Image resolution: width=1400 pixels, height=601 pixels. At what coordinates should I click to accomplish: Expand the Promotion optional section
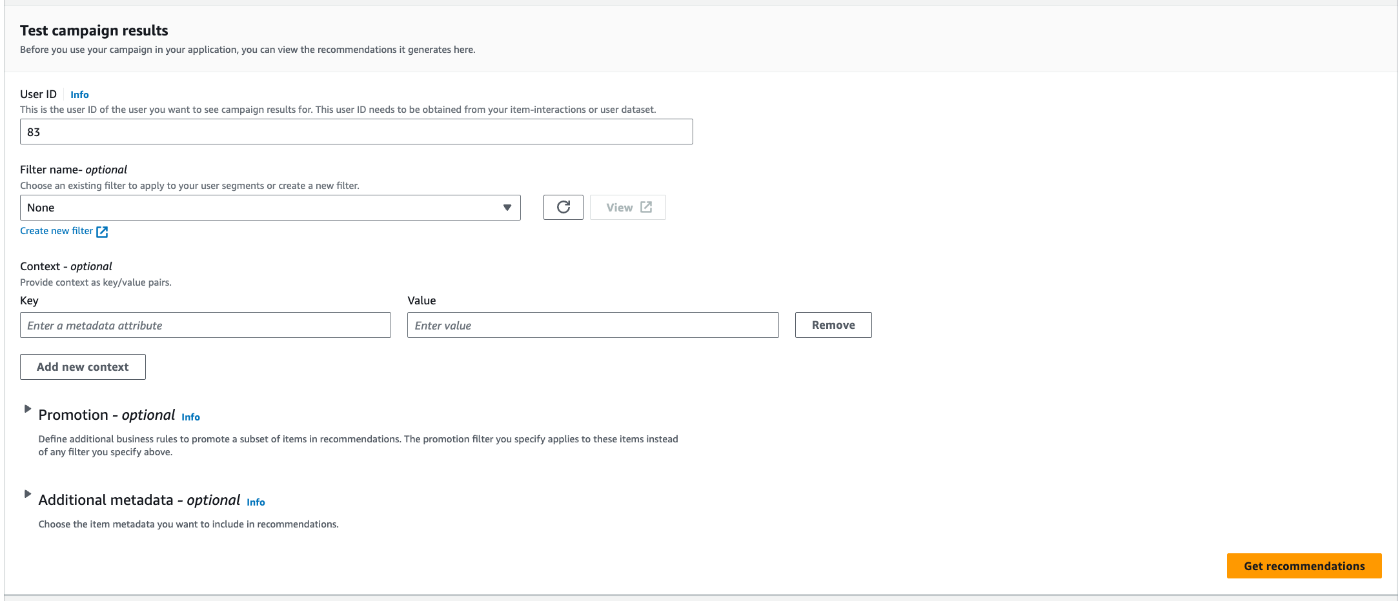click(x=28, y=410)
